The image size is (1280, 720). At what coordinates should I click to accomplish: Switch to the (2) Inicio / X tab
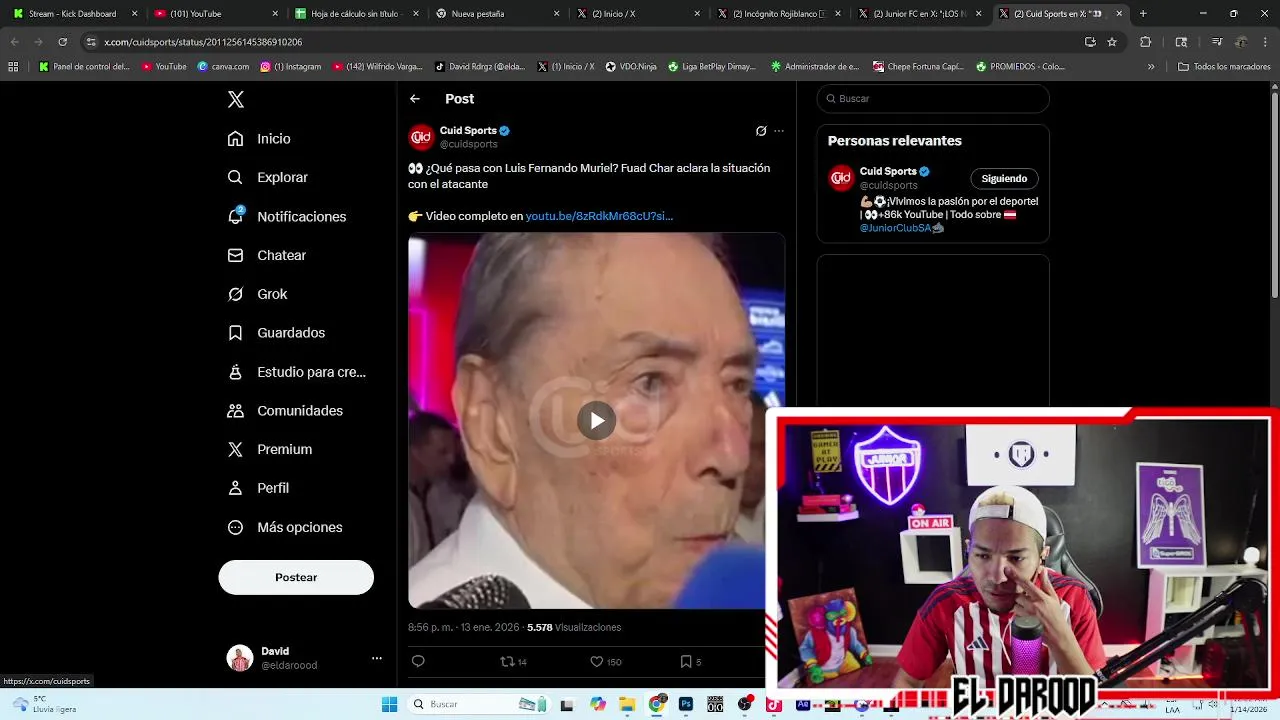[638, 14]
